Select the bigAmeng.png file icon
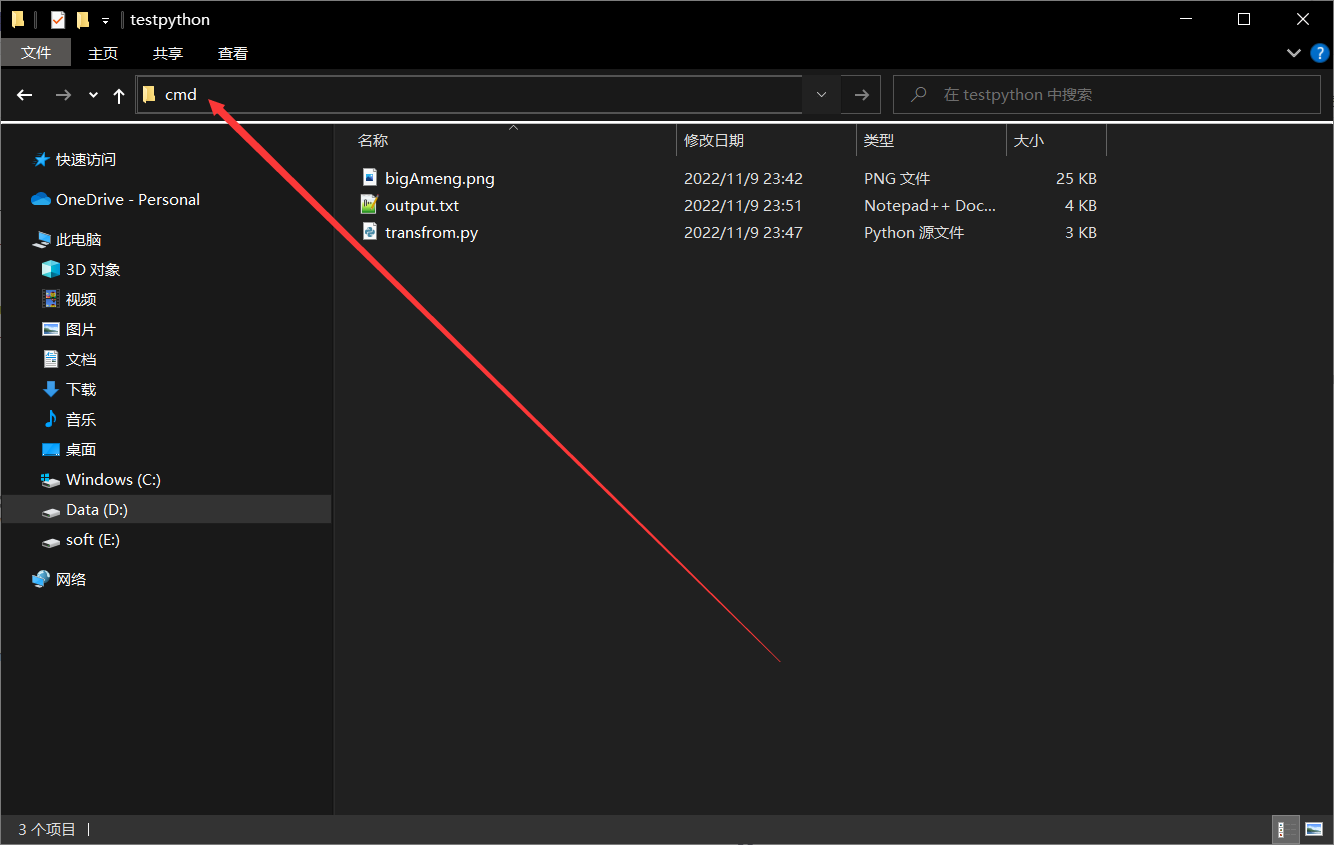Viewport: 1334px width, 845px height. [x=369, y=178]
